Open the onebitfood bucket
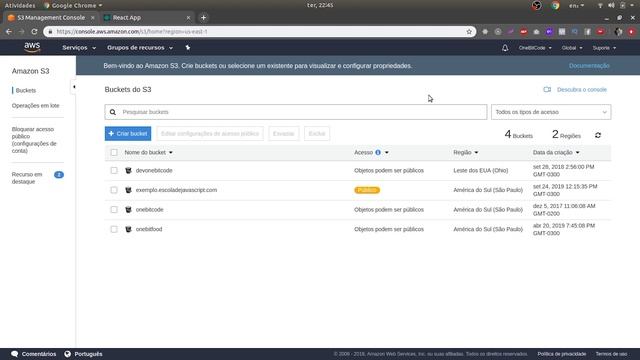This screenshot has height=360, width=640. click(x=149, y=229)
